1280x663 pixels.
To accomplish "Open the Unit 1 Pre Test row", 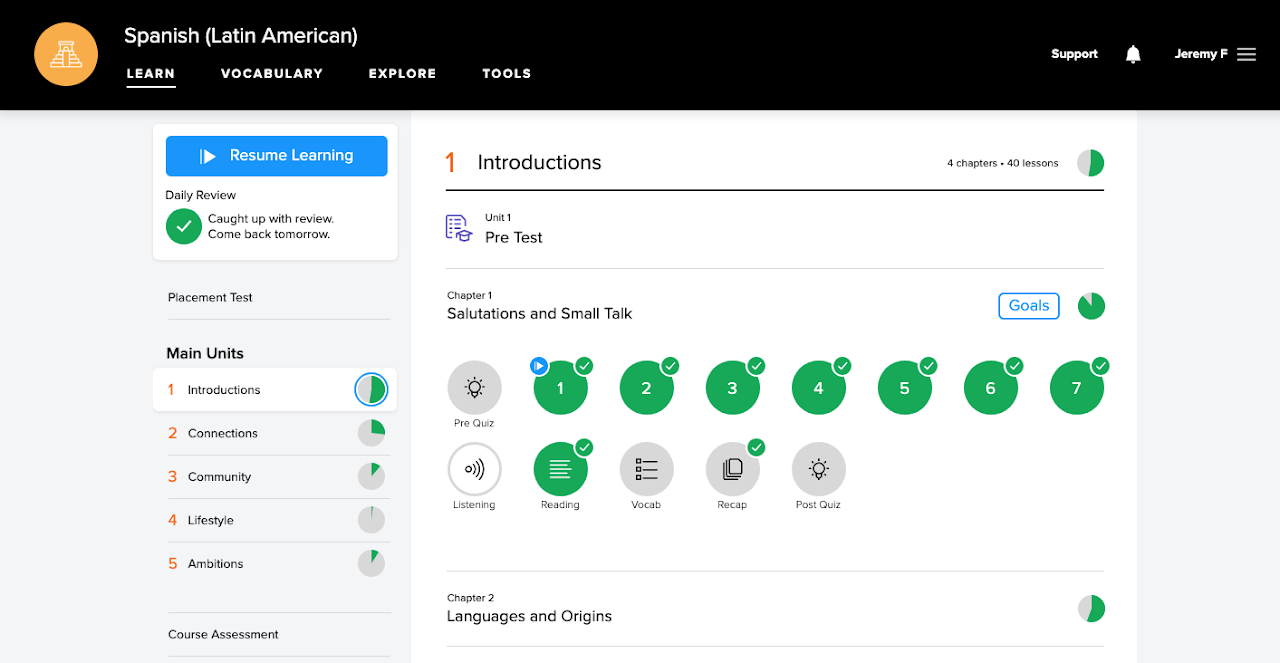I will tap(775, 229).
